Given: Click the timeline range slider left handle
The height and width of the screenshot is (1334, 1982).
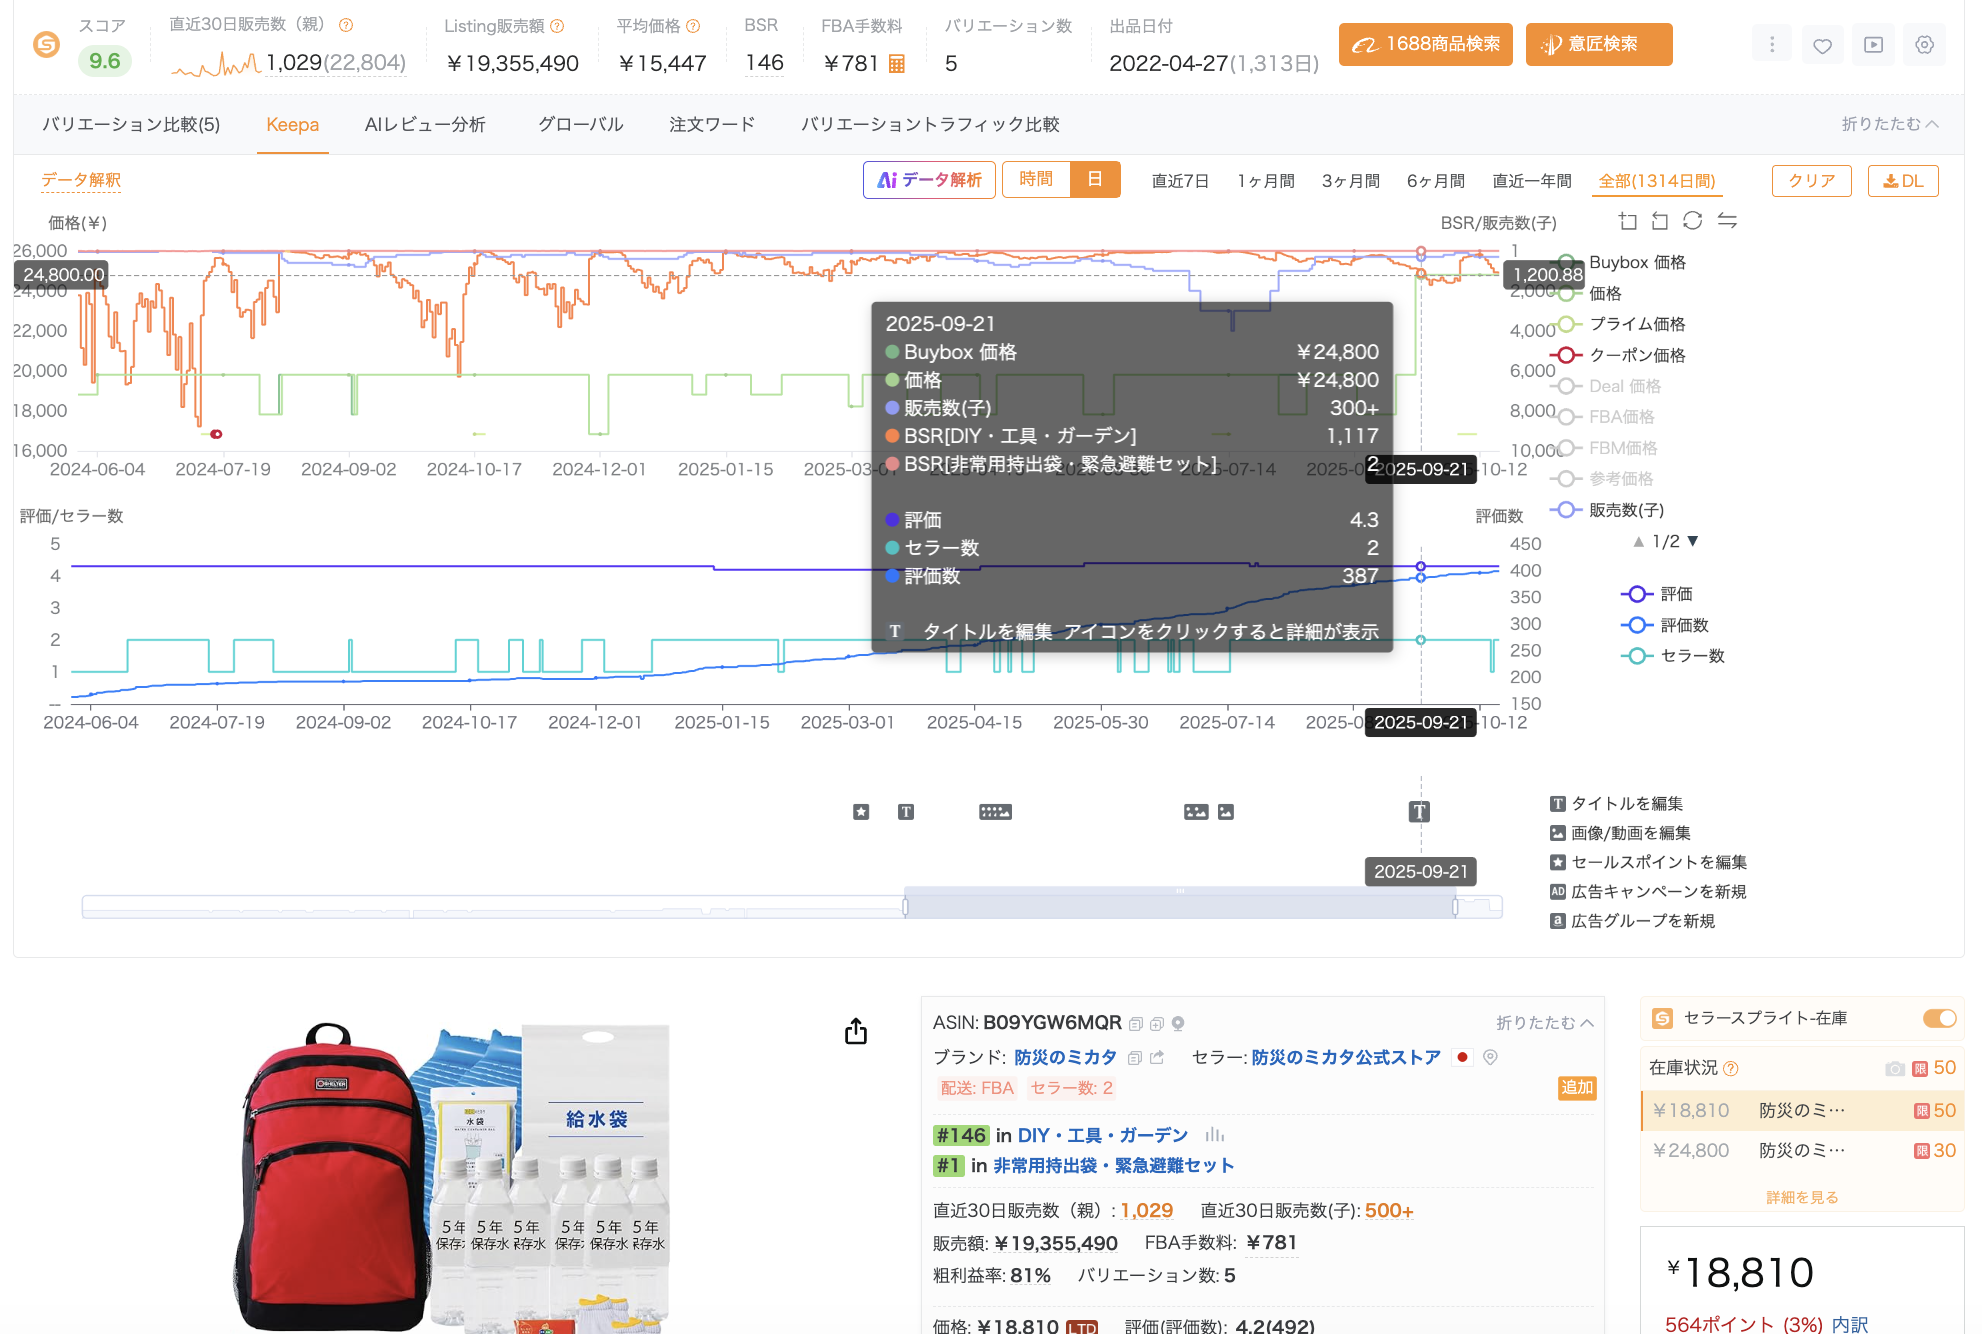Looking at the screenshot, I should (905, 907).
